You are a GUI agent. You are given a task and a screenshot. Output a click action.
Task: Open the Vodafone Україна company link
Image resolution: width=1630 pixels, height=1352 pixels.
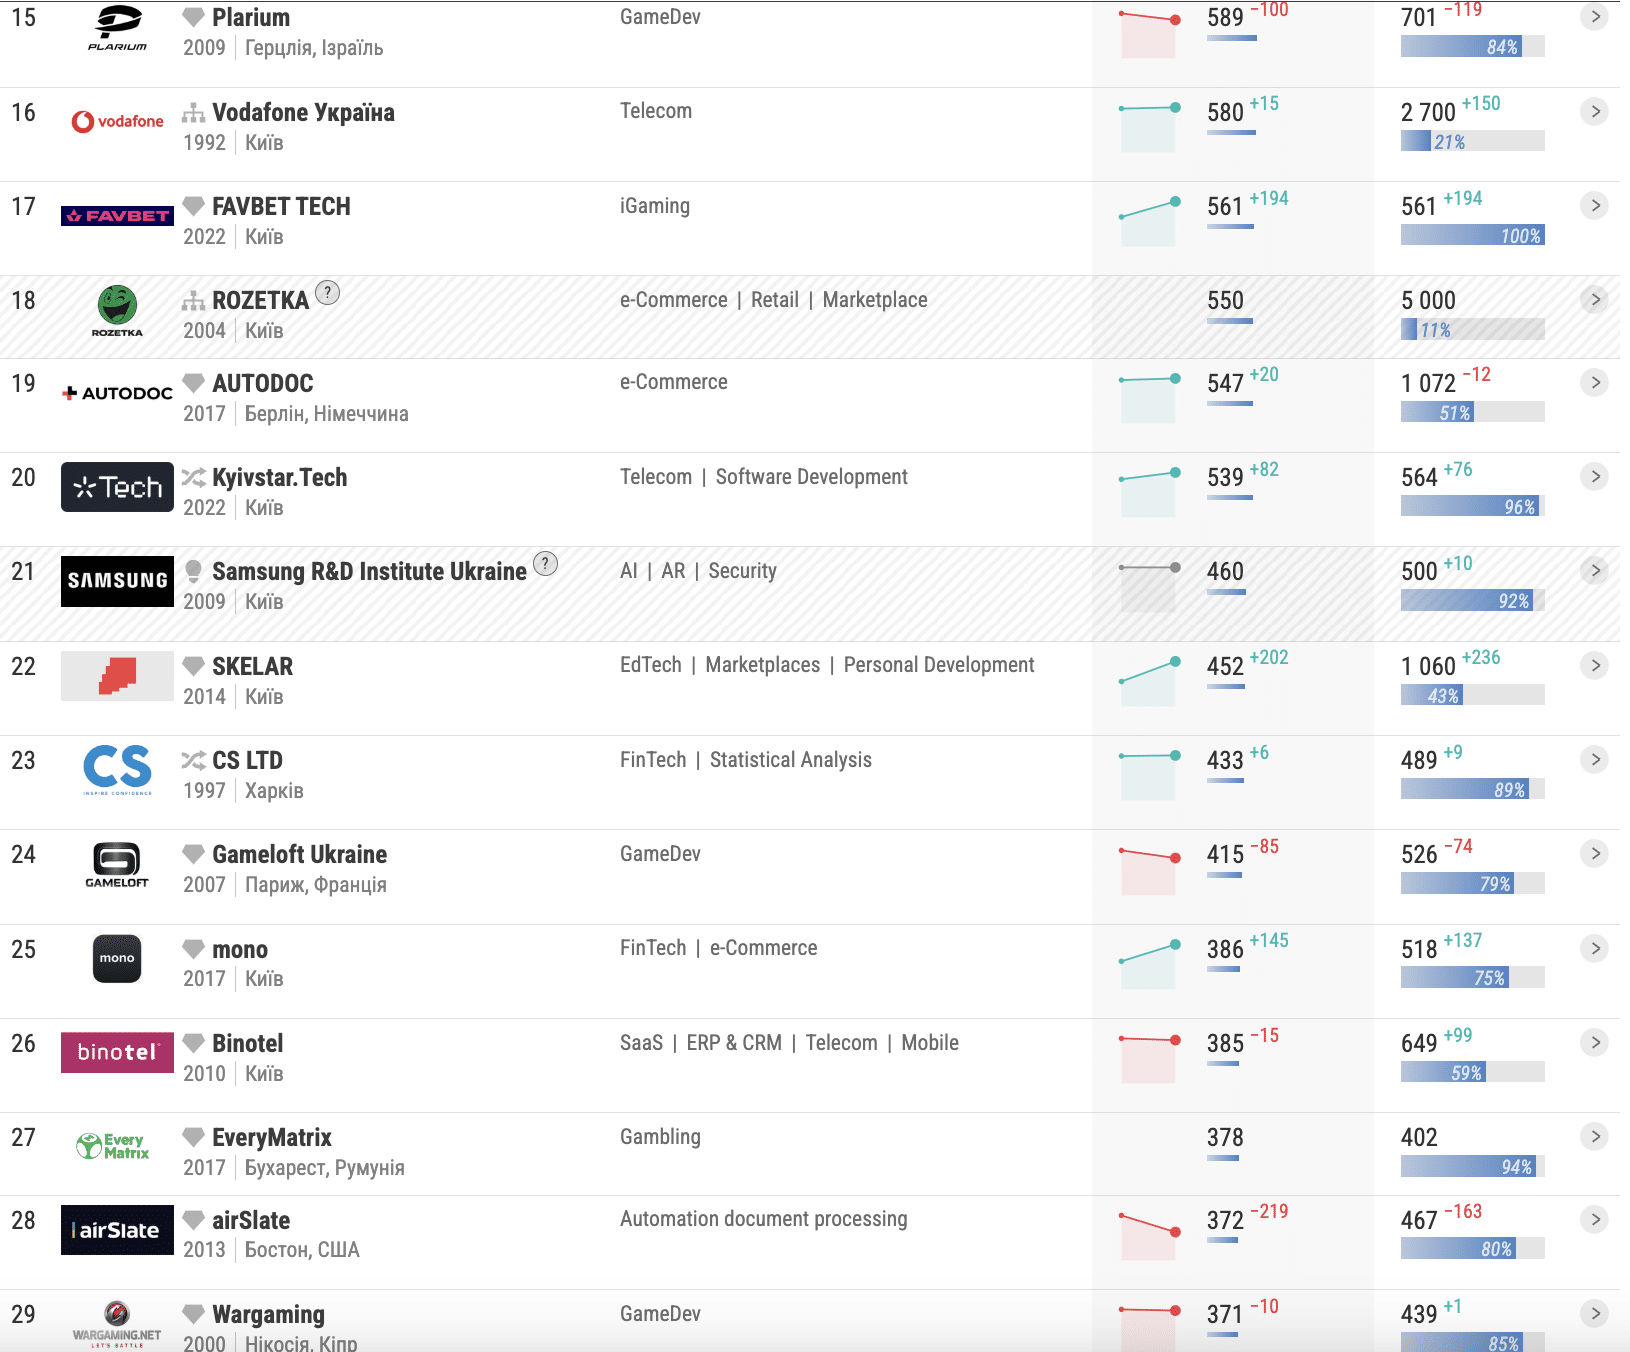303,112
